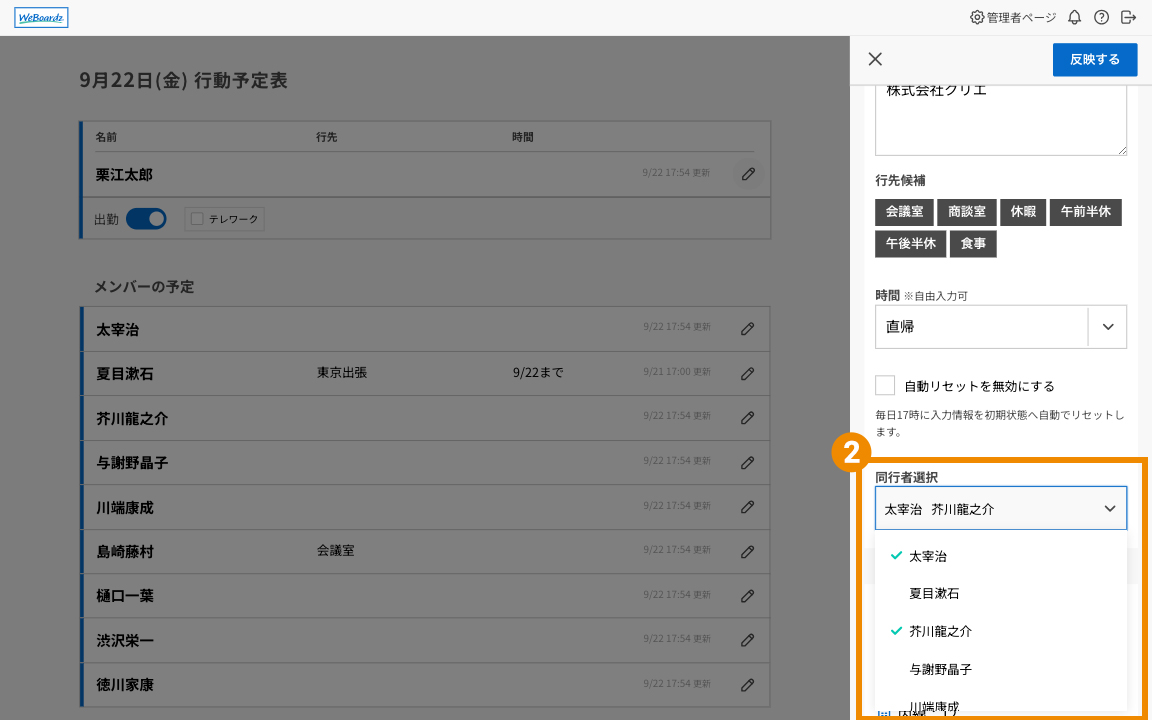Viewport: 1152px width, 720px height.
Task: Edit 与謝野晶子 row pencil icon
Action: click(x=747, y=463)
